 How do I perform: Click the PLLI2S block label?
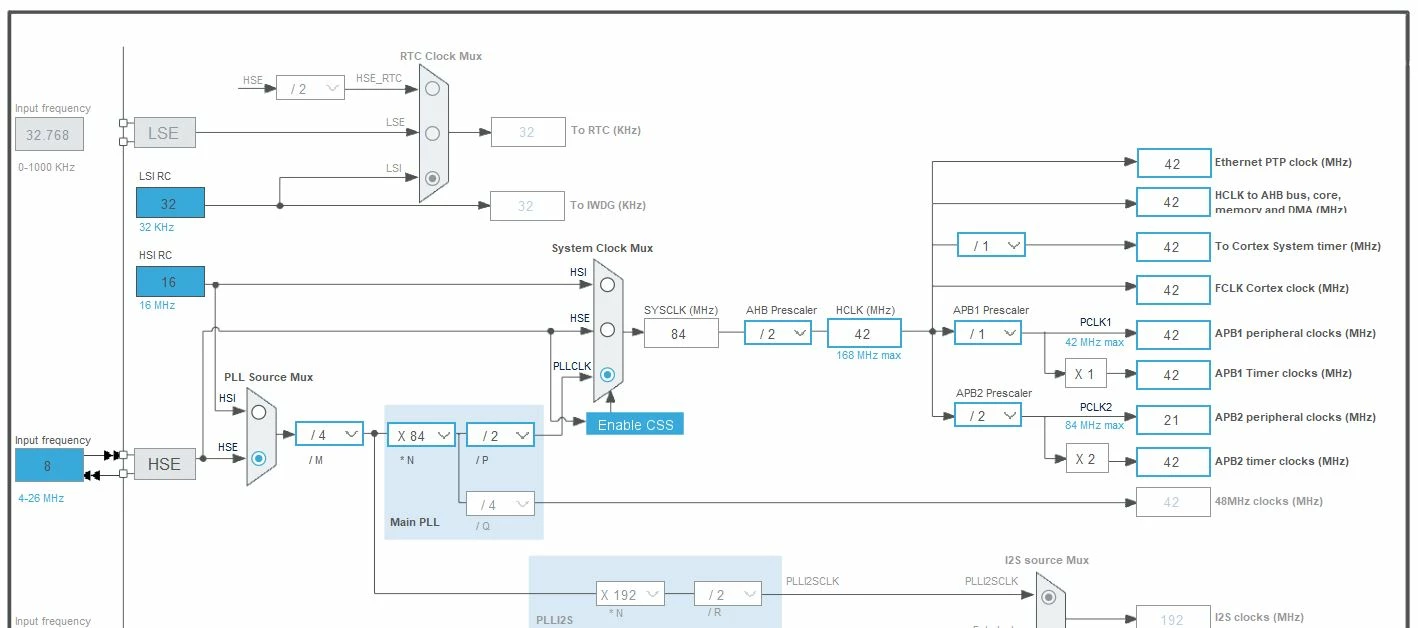pyautogui.click(x=553, y=620)
